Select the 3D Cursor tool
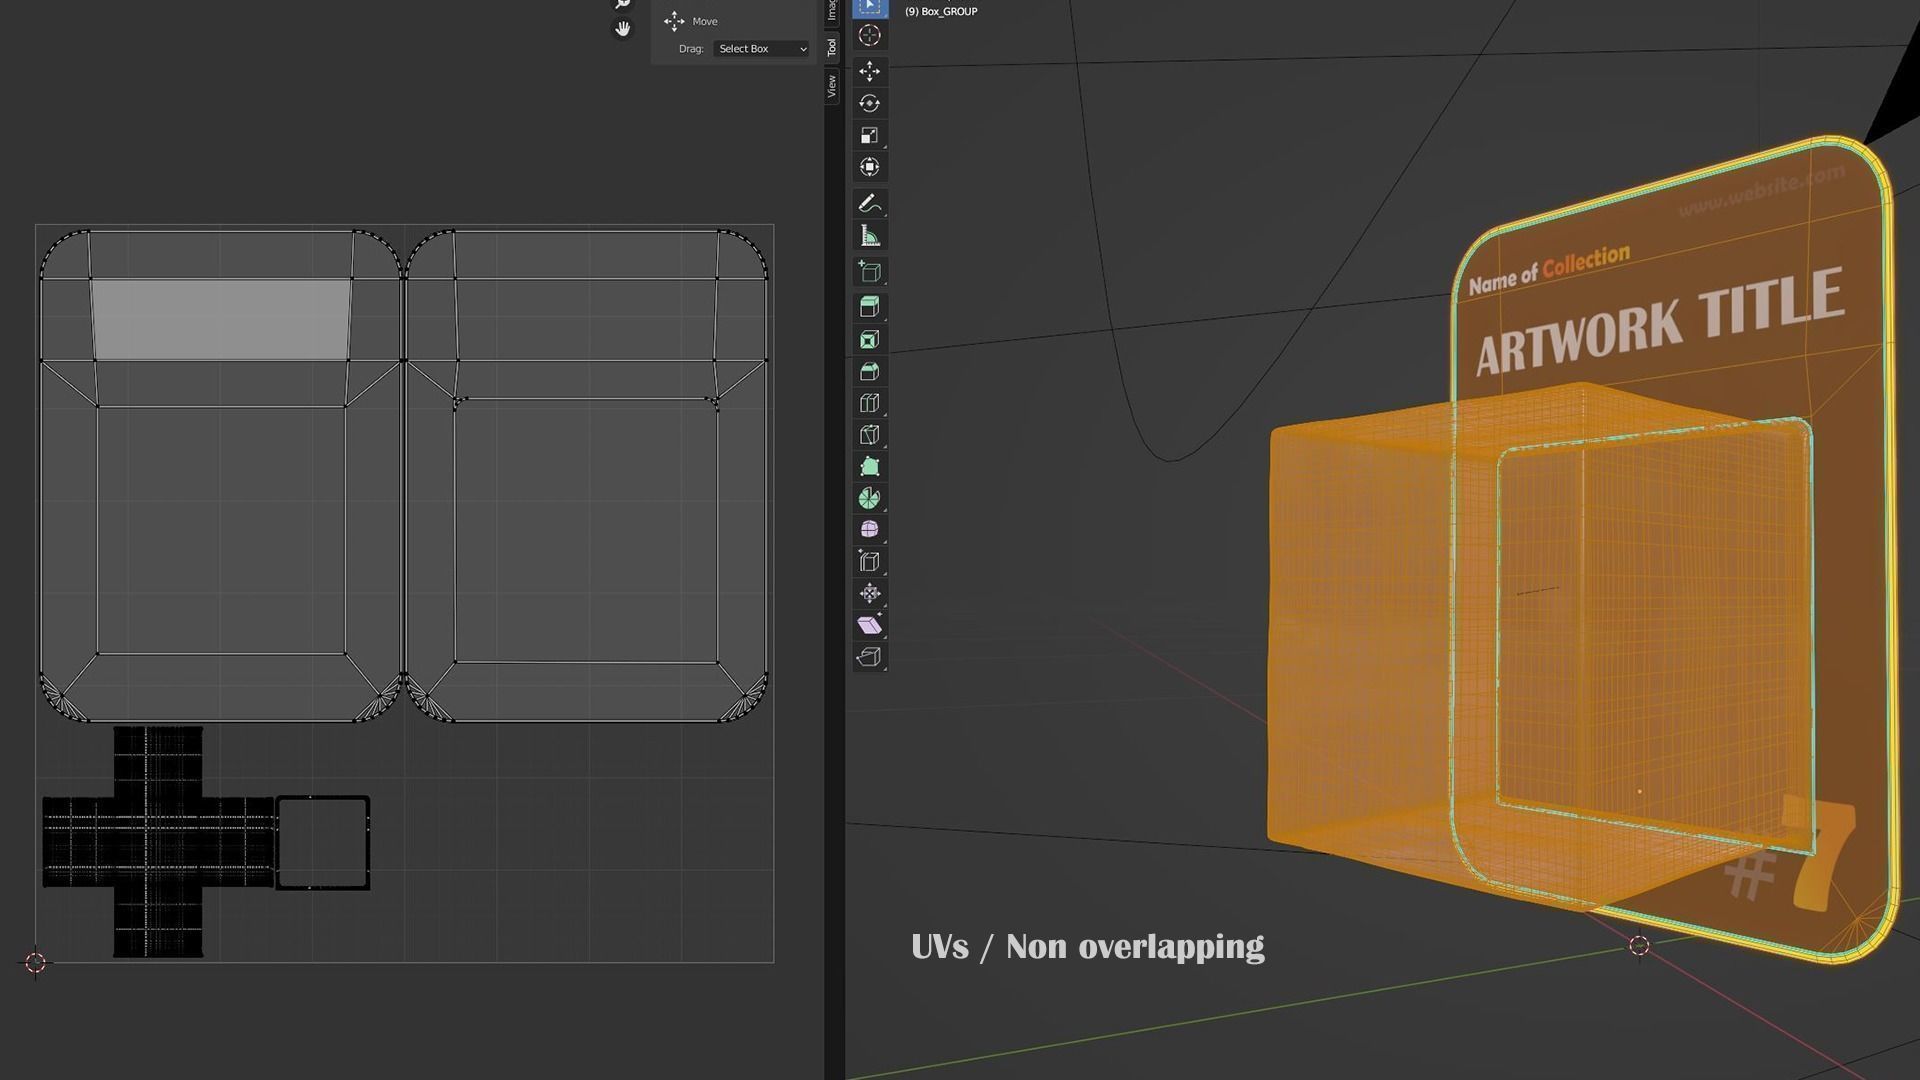This screenshot has width=1920, height=1080. (x=869, y=36)
